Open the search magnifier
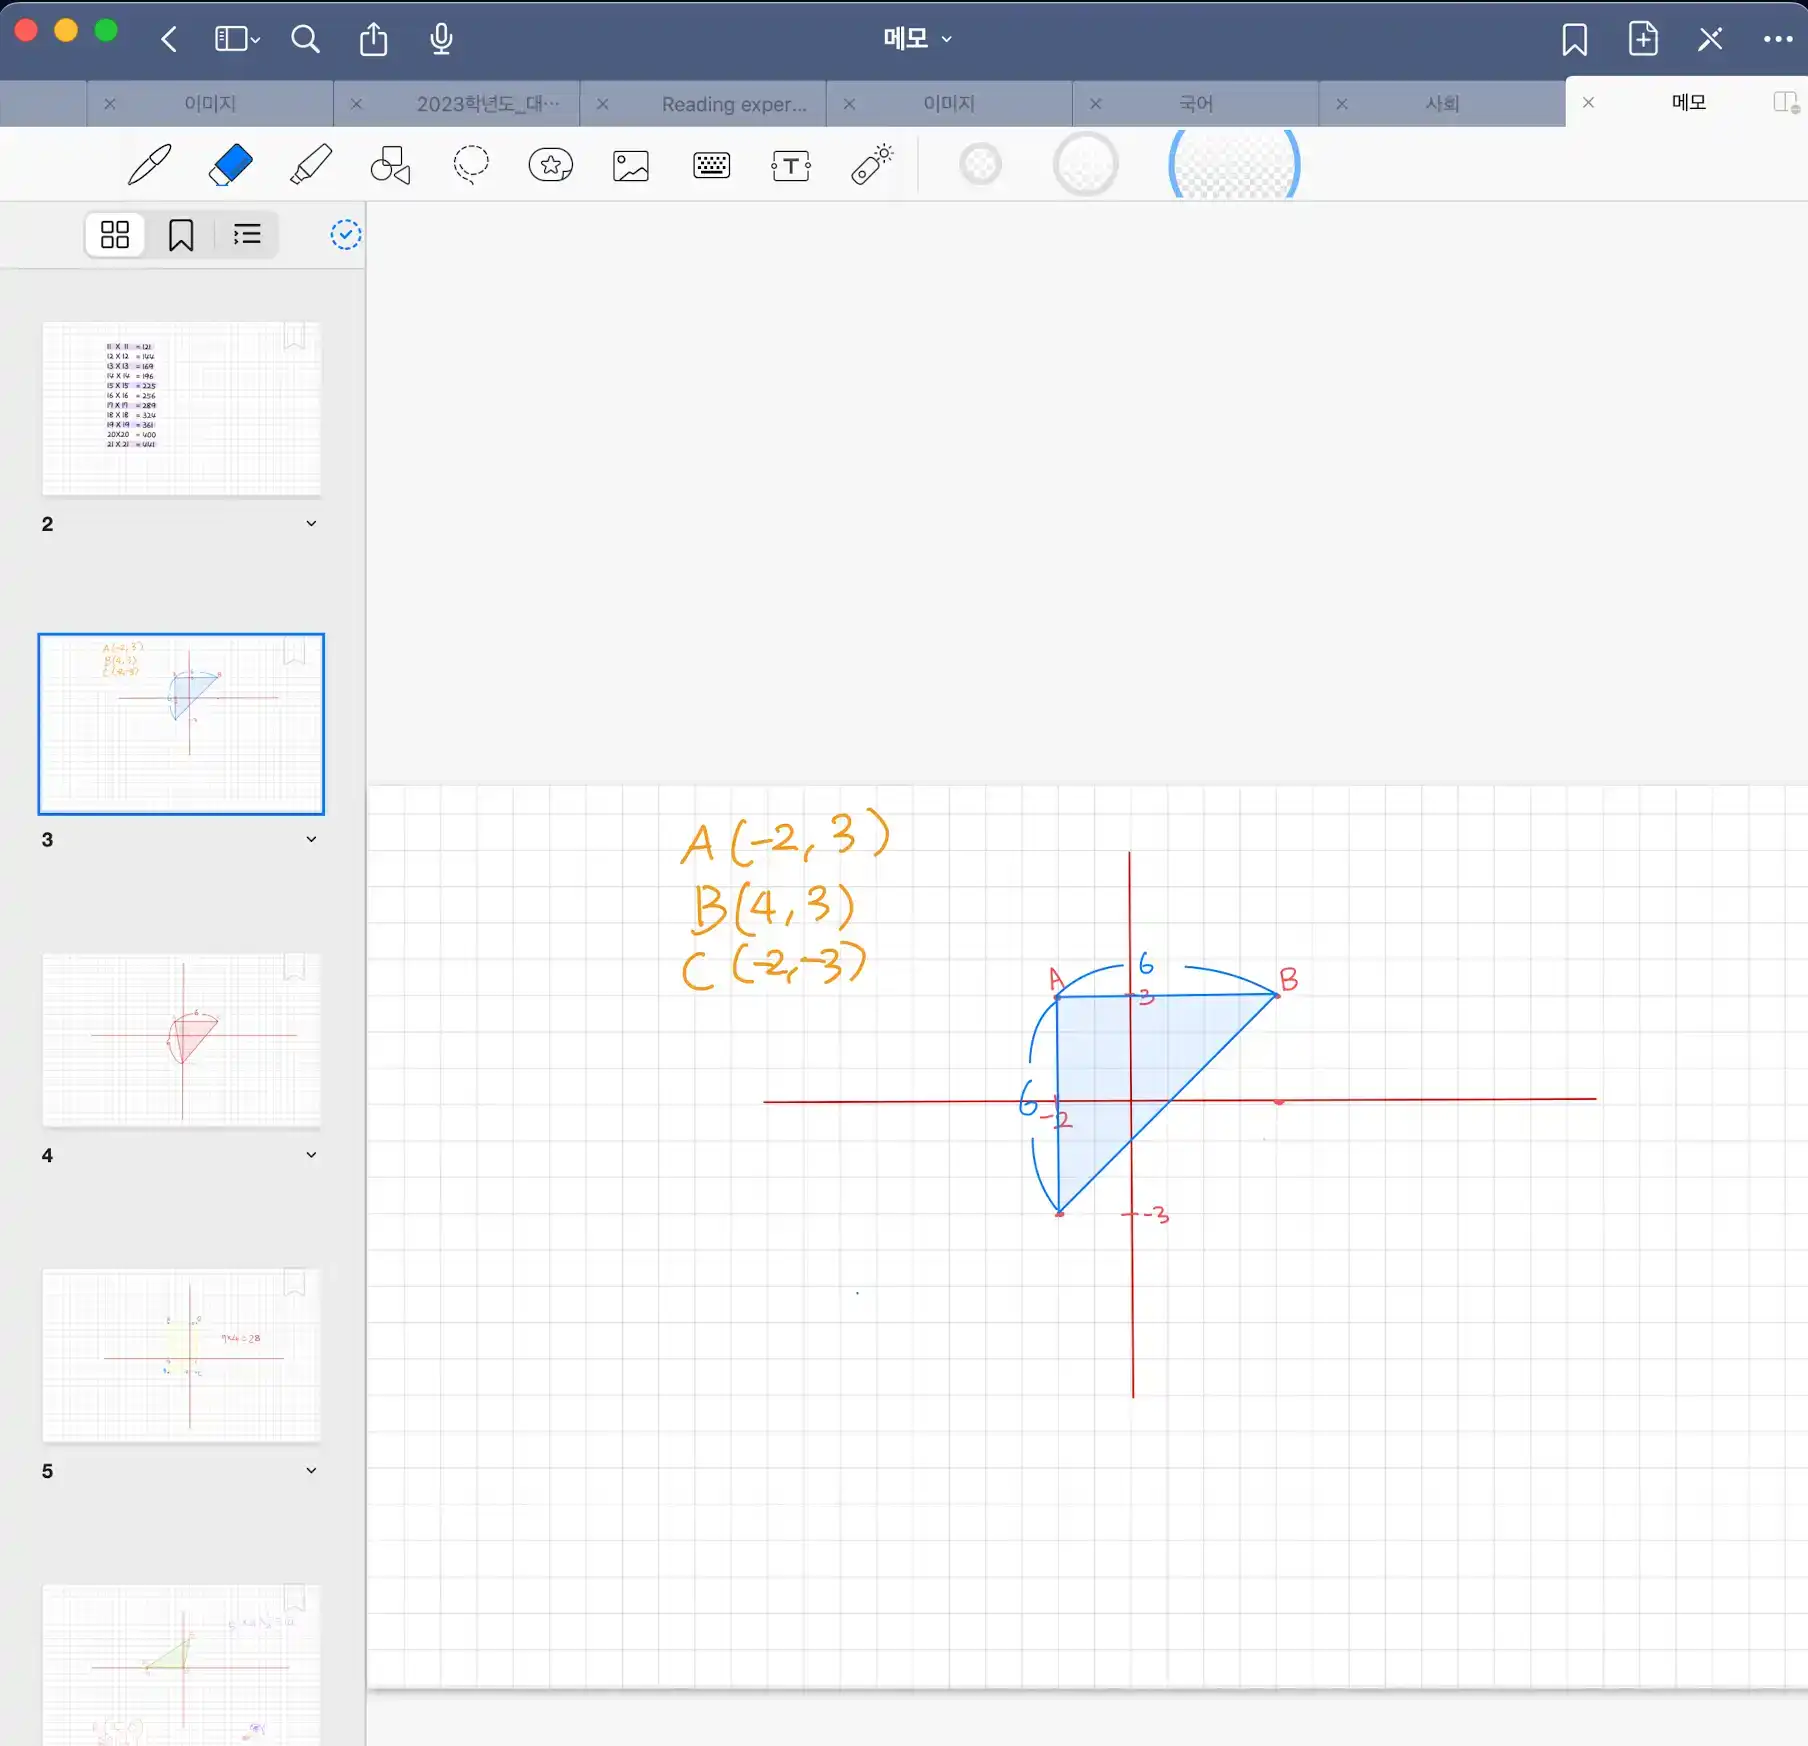 pos(305,39)
